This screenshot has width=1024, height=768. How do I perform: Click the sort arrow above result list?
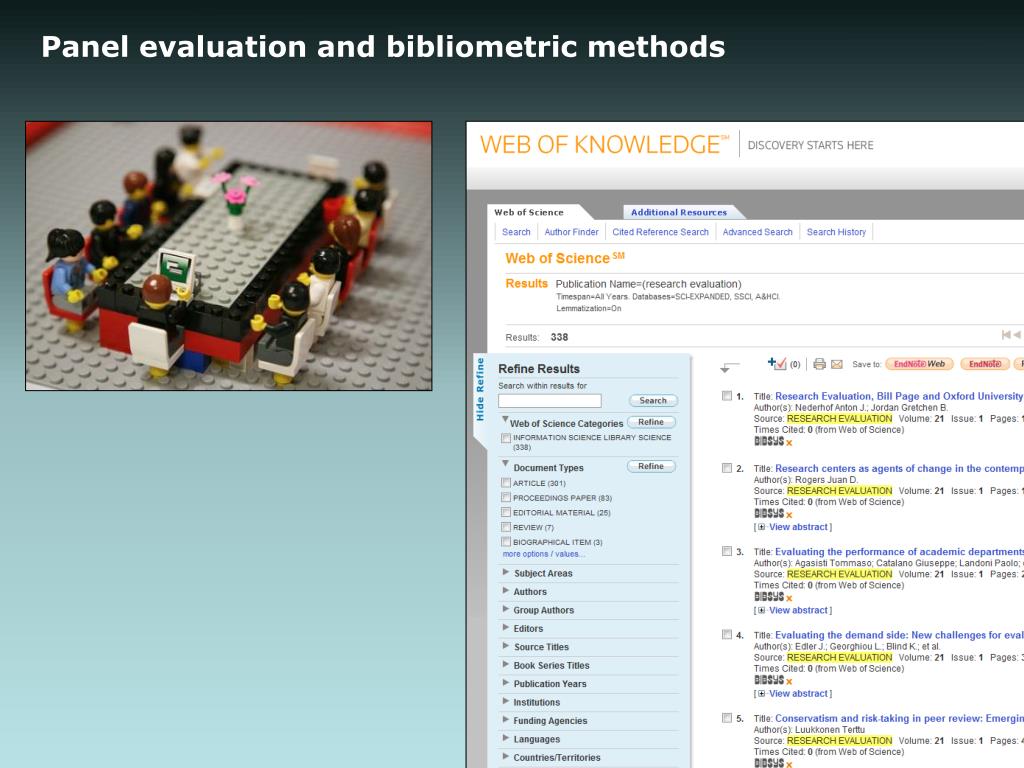point(729,367)
